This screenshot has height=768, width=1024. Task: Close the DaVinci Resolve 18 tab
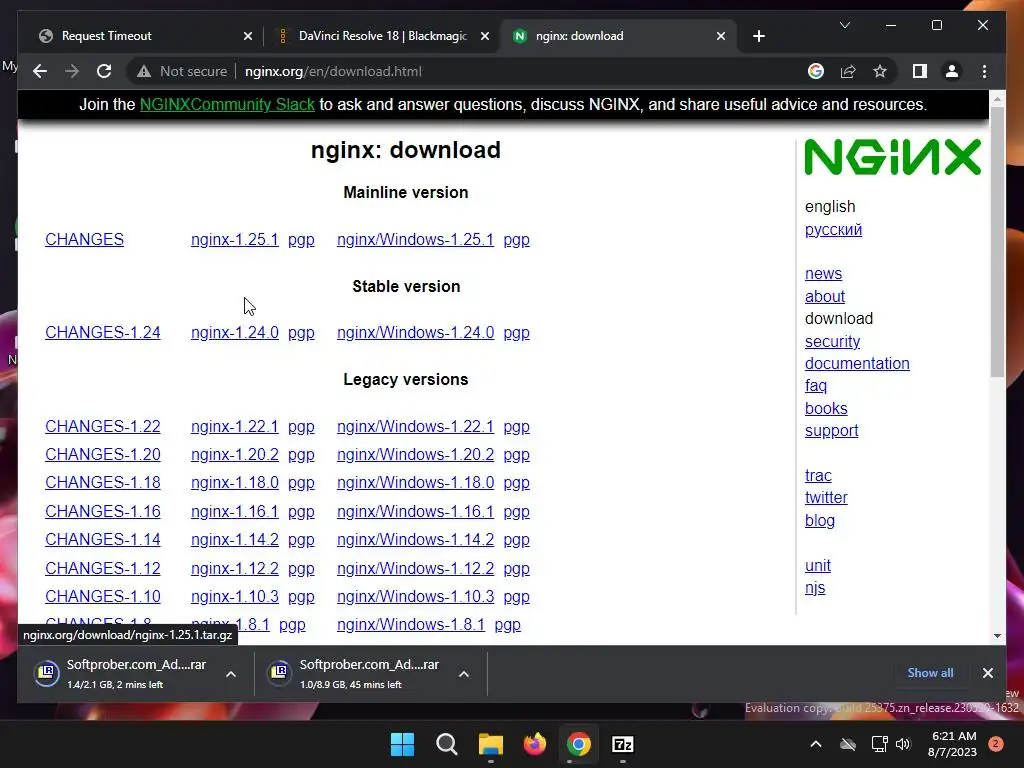[x=485, y=36]
